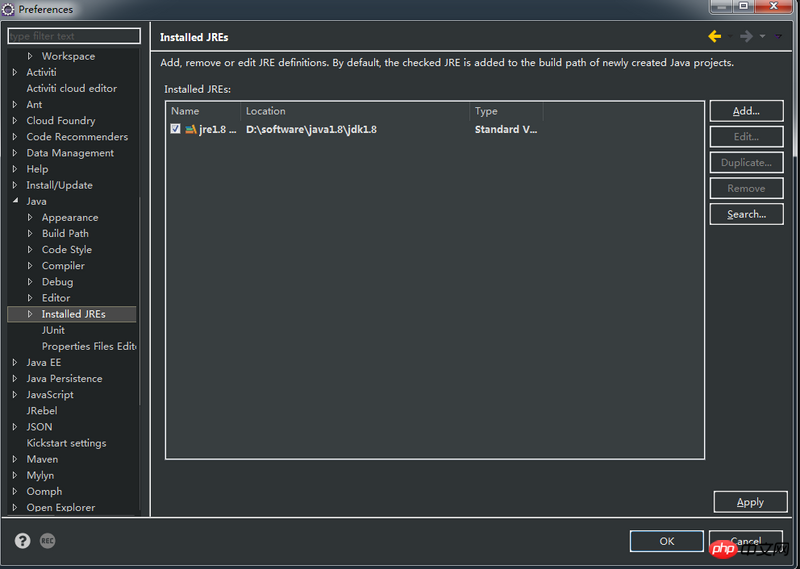The image size is (800, 569).
Task: Click the preferences tree vertical scrollbar
Action: point(139,301)
